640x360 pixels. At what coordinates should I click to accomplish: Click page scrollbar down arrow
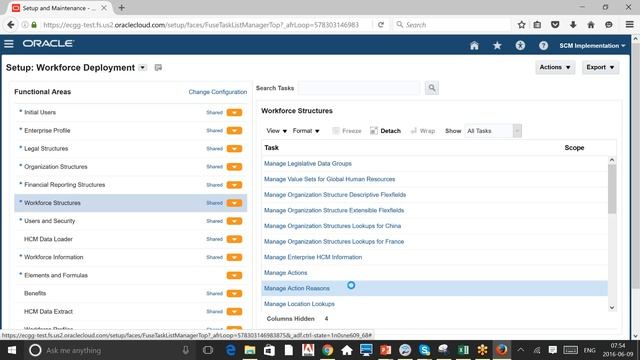(636, 336)
